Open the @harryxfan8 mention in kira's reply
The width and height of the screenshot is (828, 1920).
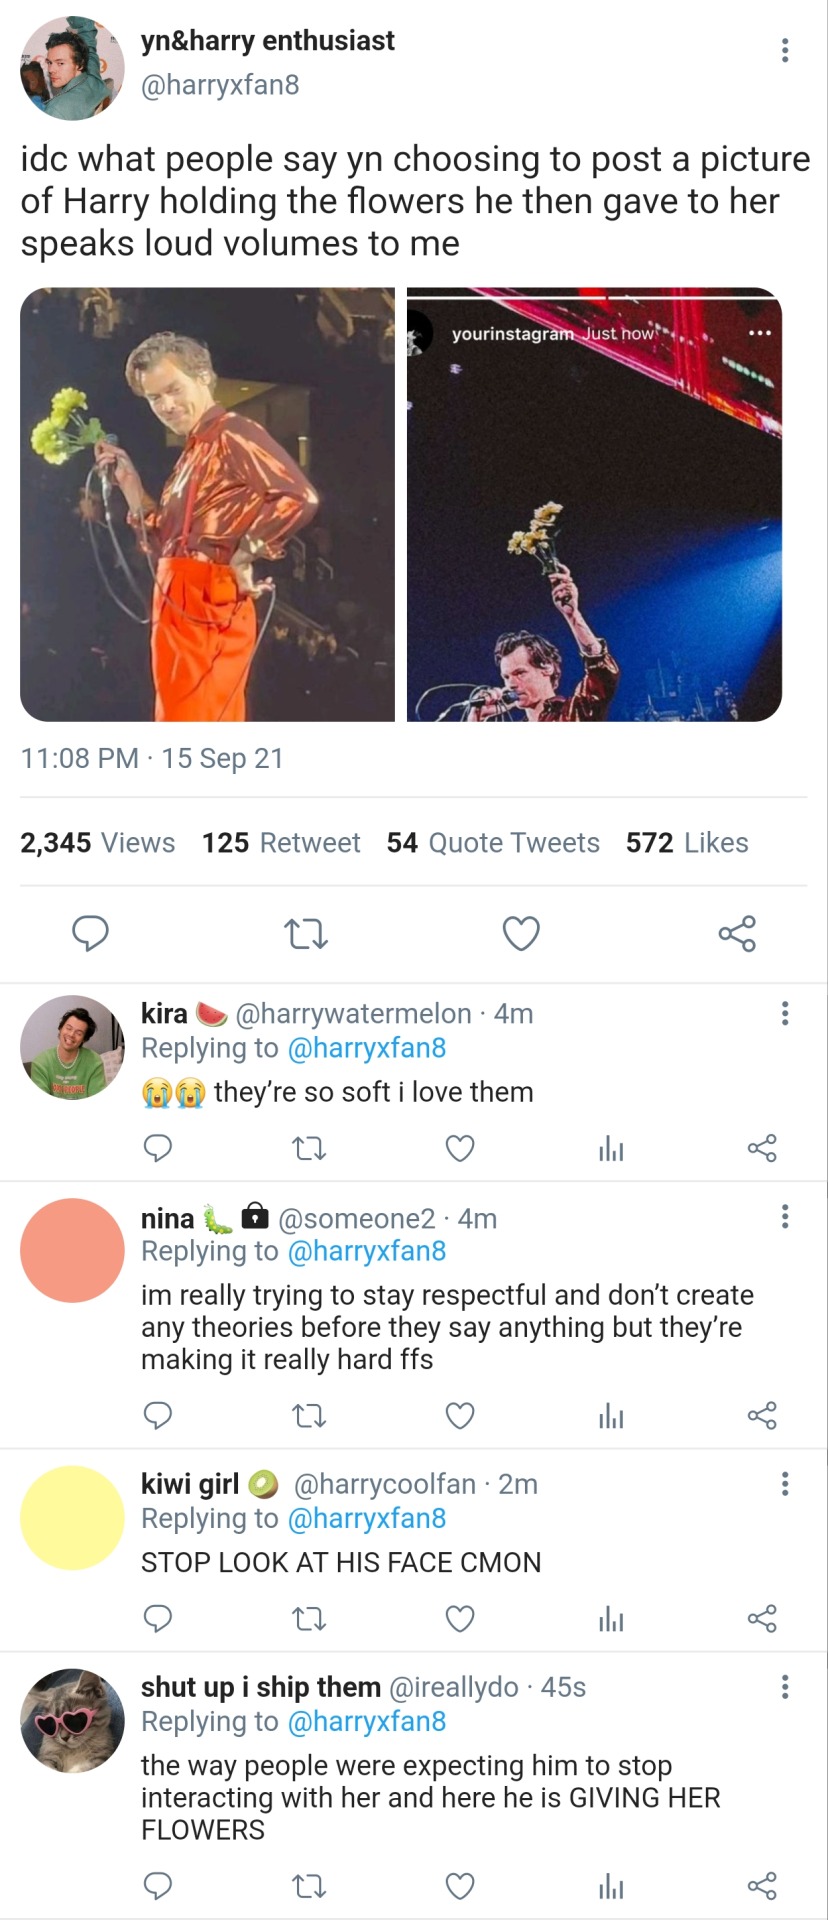(366, 1048)
